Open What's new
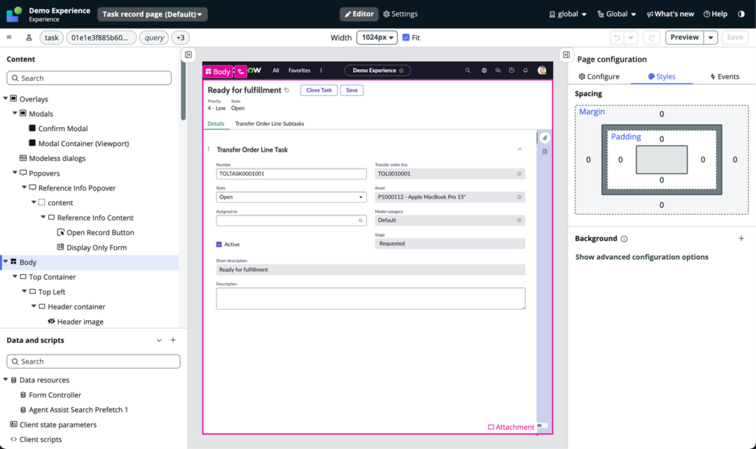756x449 pixels. [670, 14]
